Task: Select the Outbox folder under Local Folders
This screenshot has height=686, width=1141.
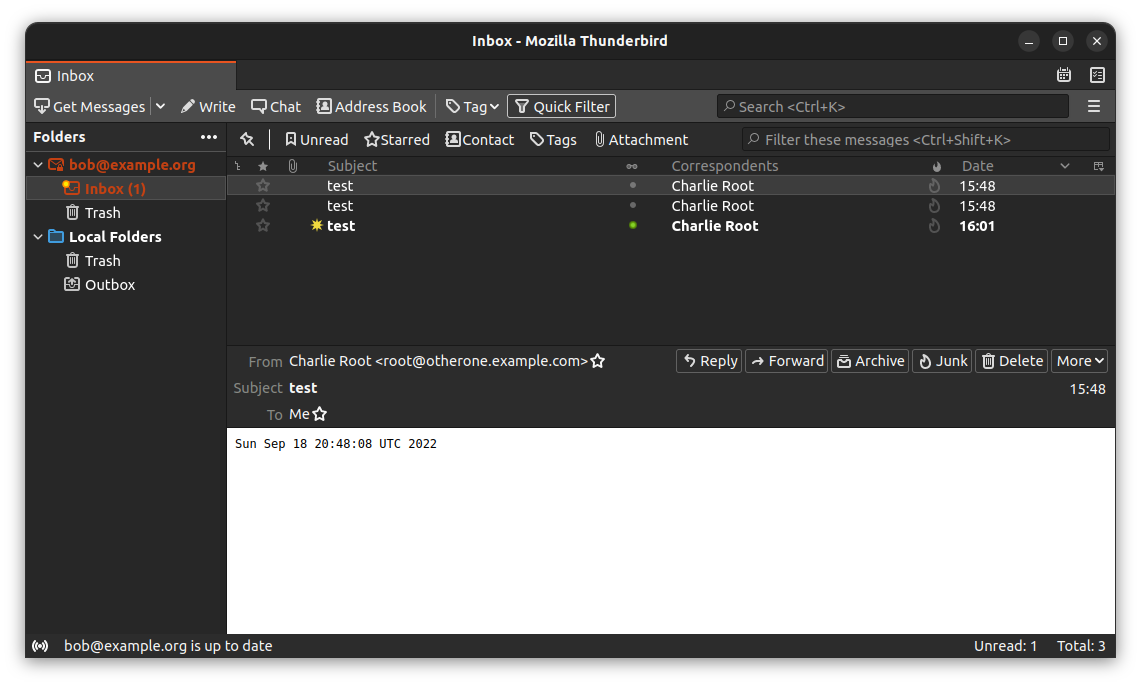Action: pyautogui.click(x=109, y=285)
